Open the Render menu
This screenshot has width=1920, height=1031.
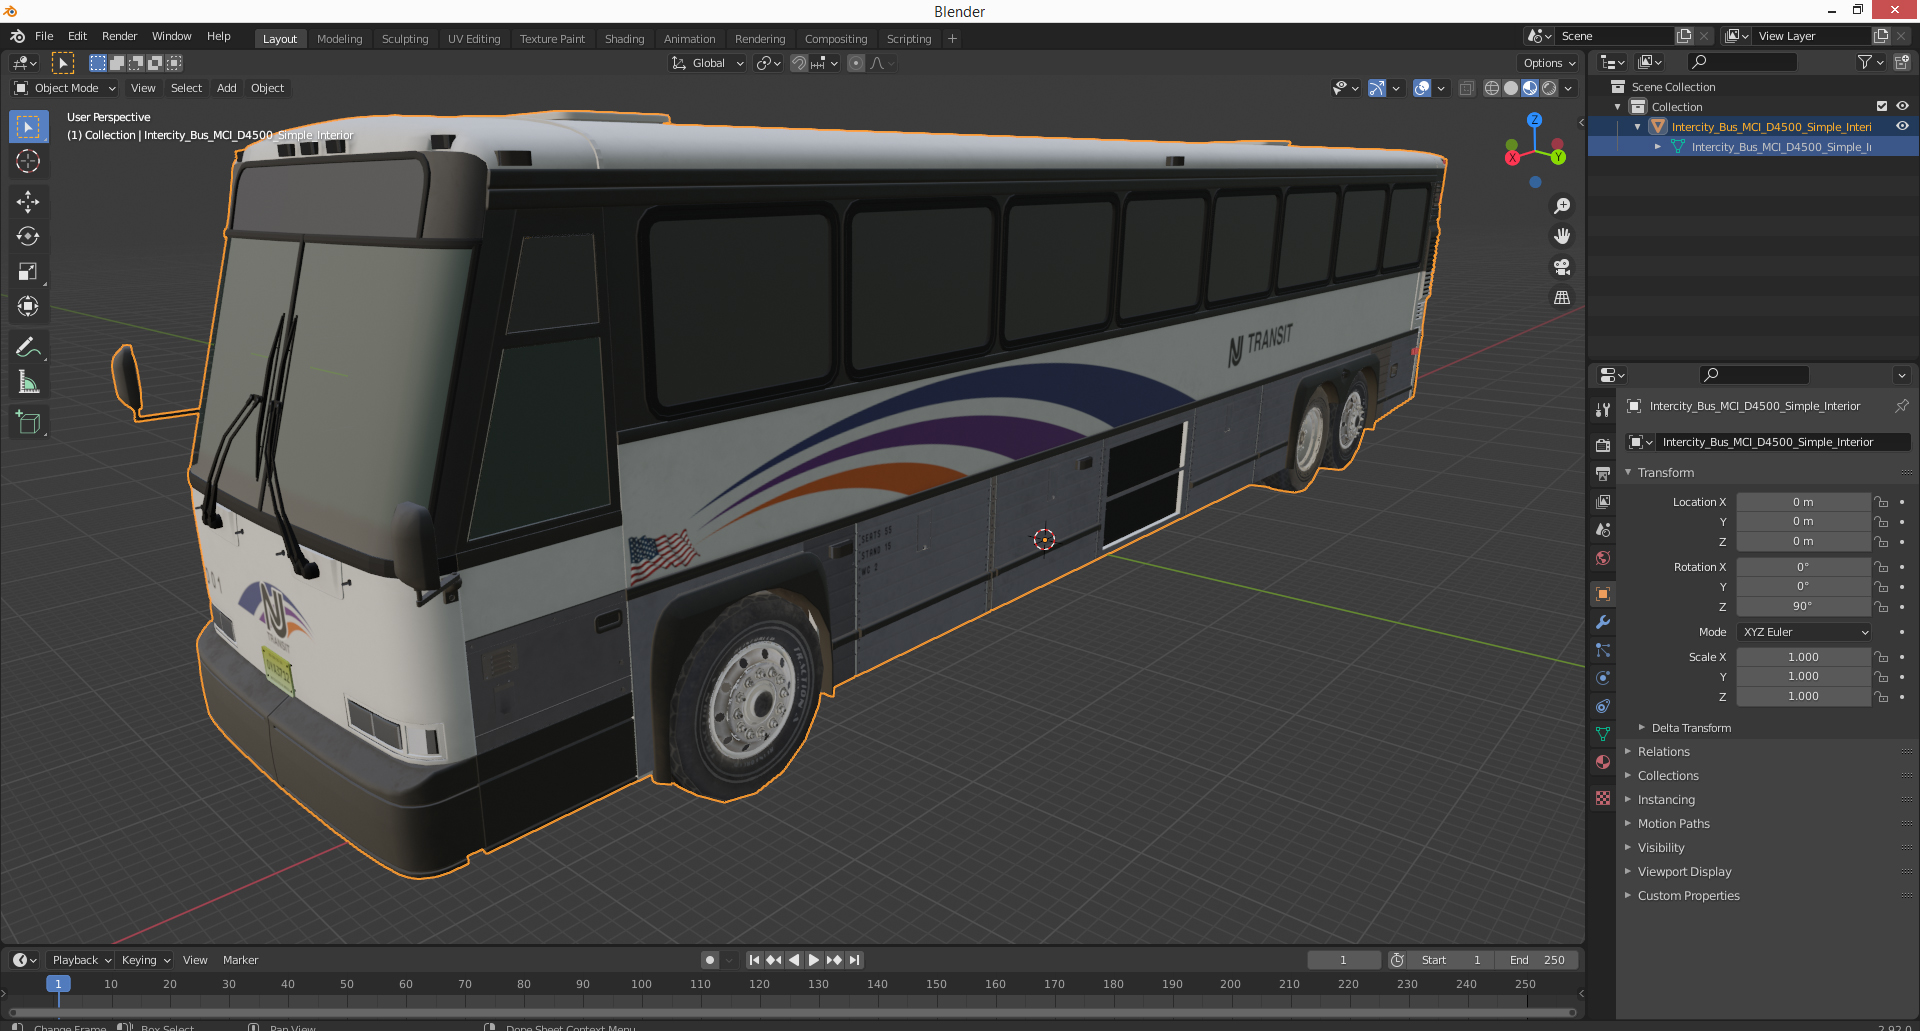point(119,36)
